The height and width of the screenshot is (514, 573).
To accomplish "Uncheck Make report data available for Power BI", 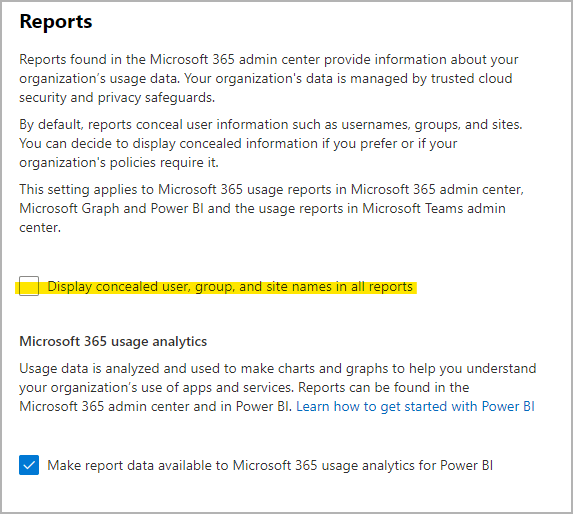I will click(x=29, y=465).
